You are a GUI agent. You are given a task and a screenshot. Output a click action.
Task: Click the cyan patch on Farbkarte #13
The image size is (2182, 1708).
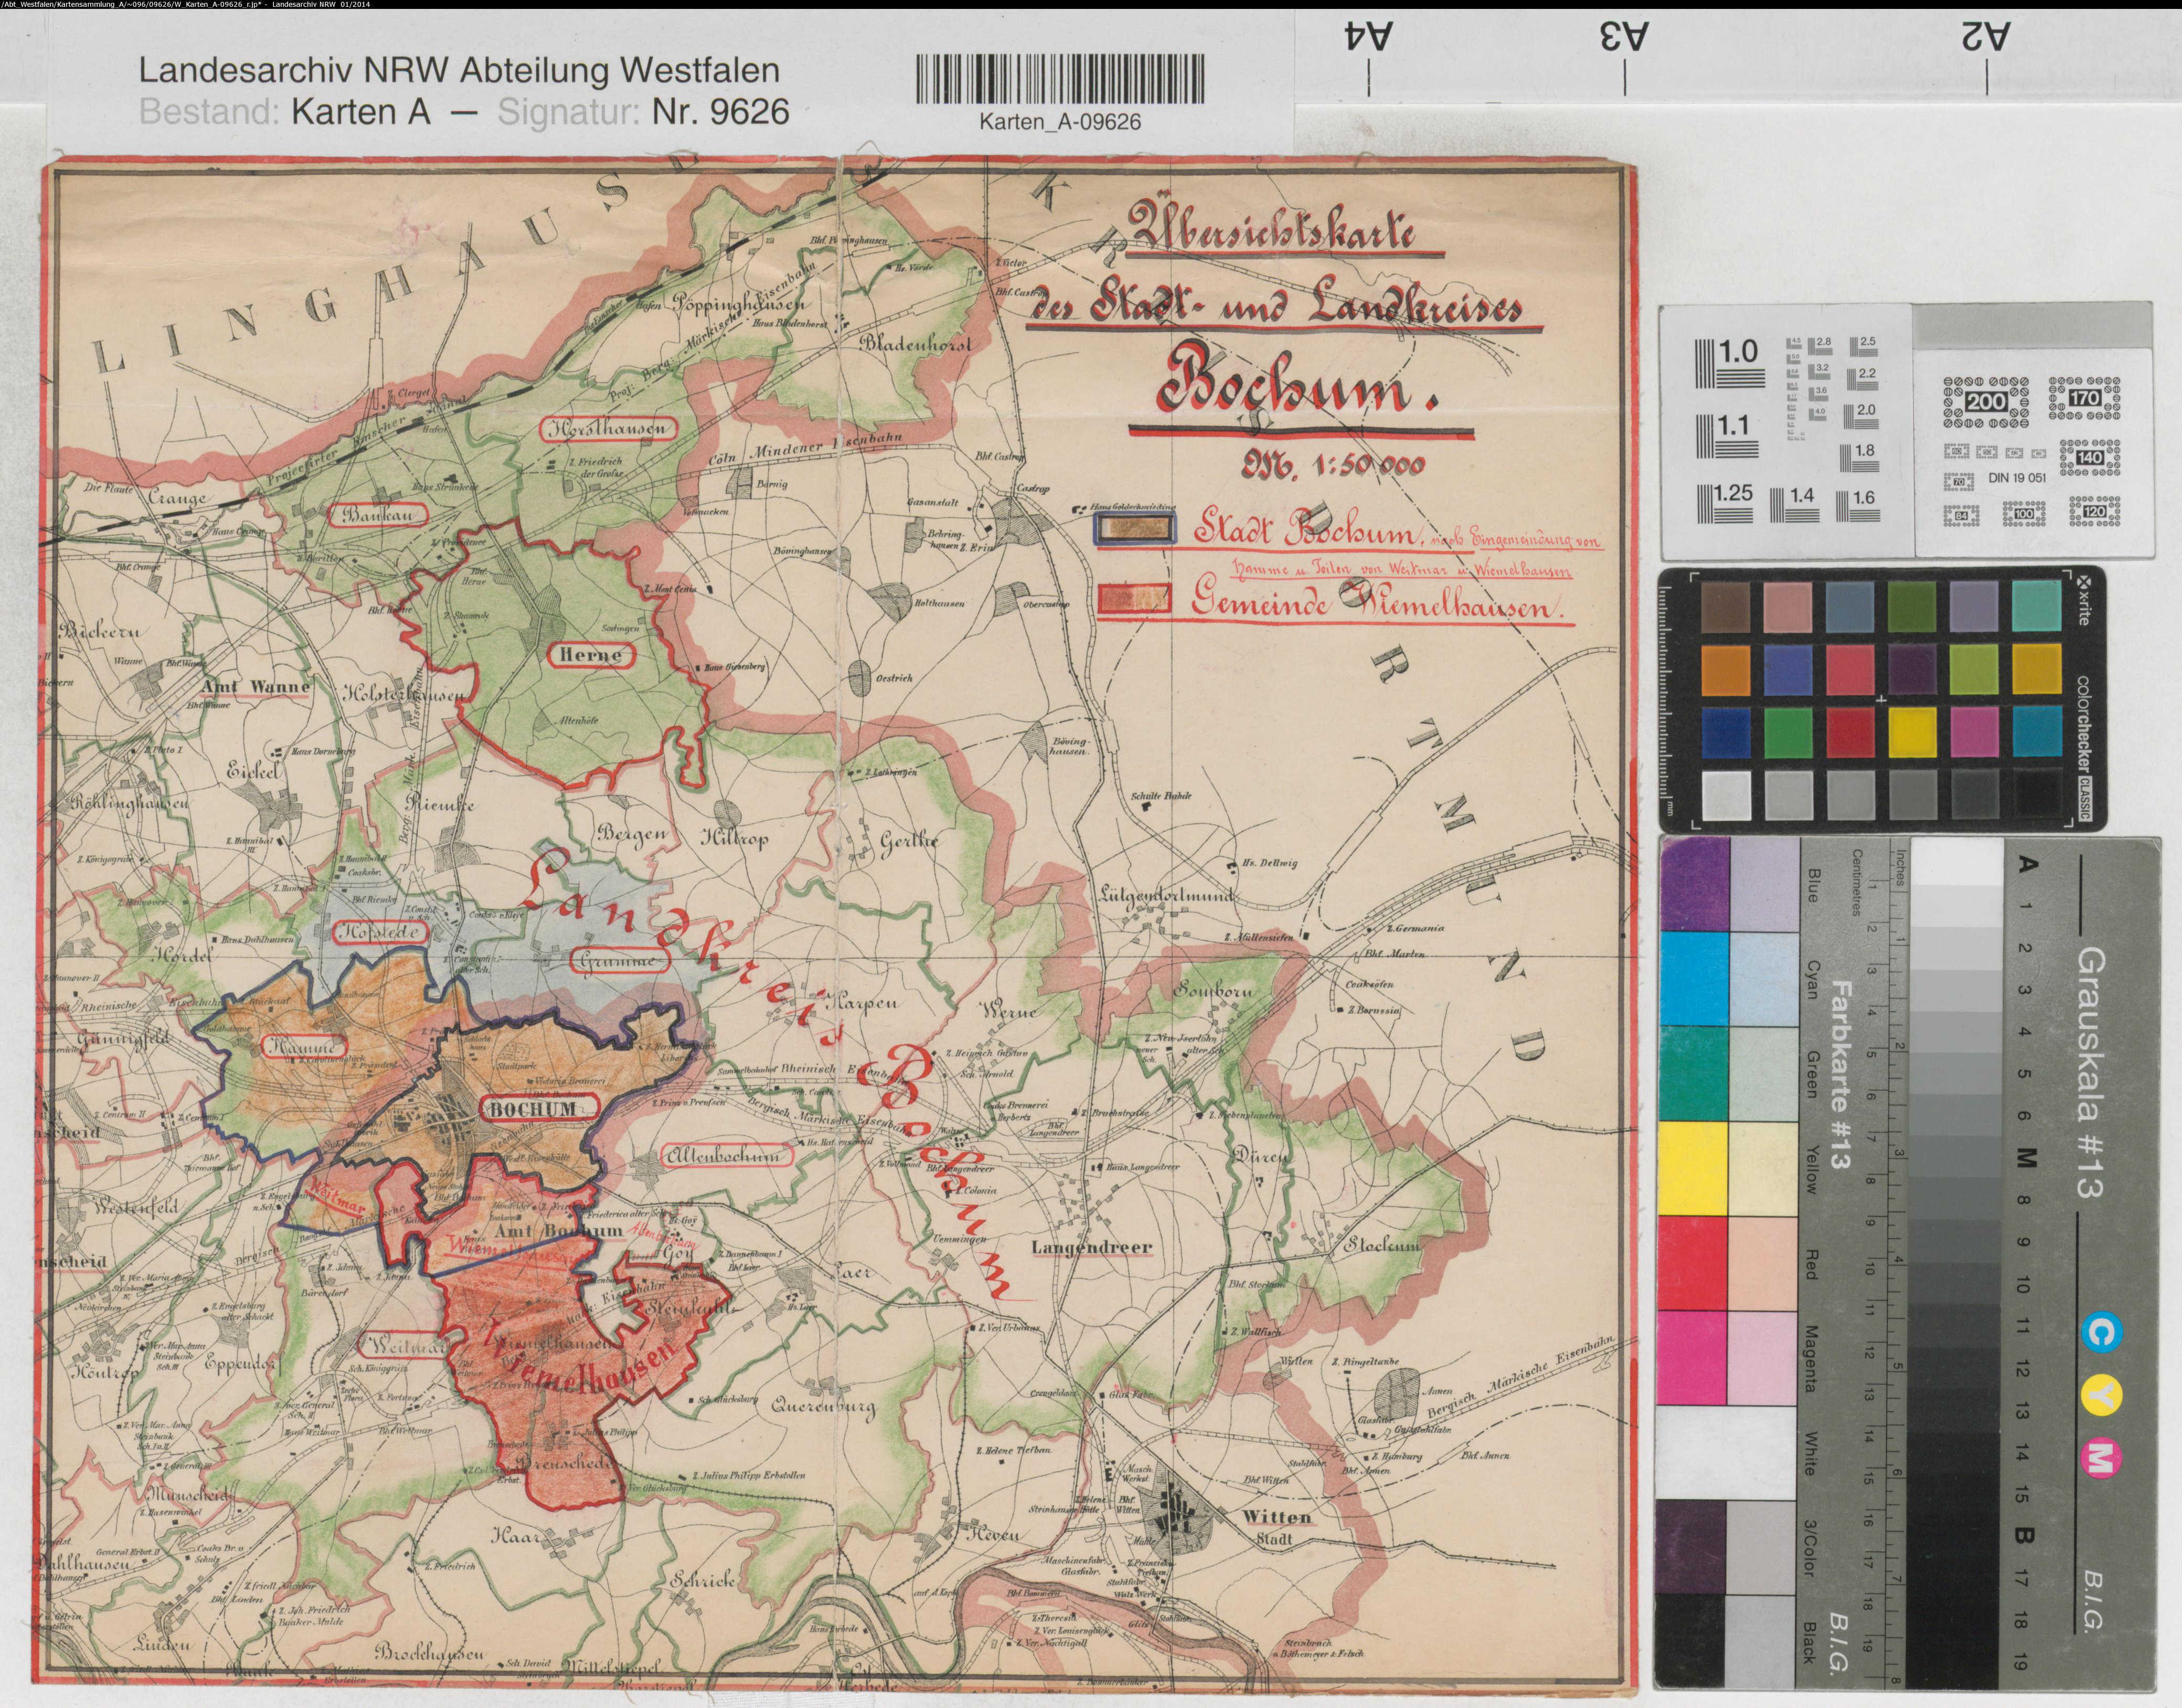[x=1694, y=979]
